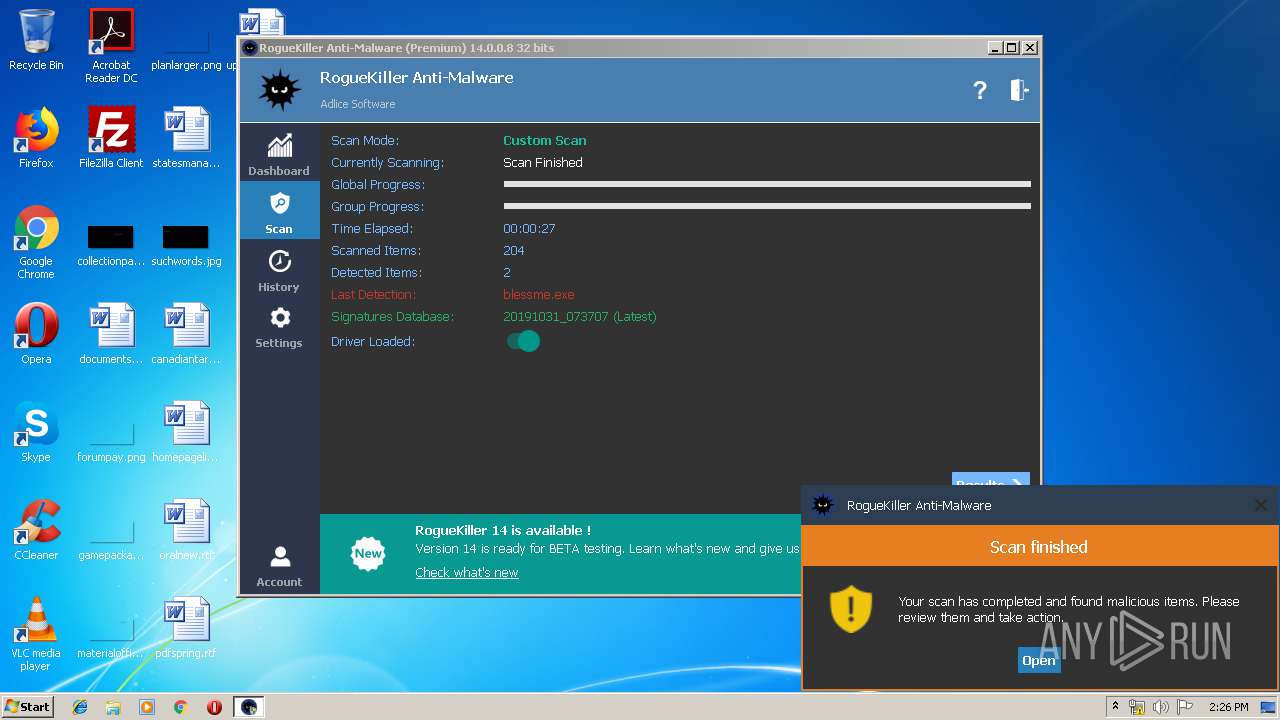
Task: Click the signatures database version text
Action: pos(580,316)
